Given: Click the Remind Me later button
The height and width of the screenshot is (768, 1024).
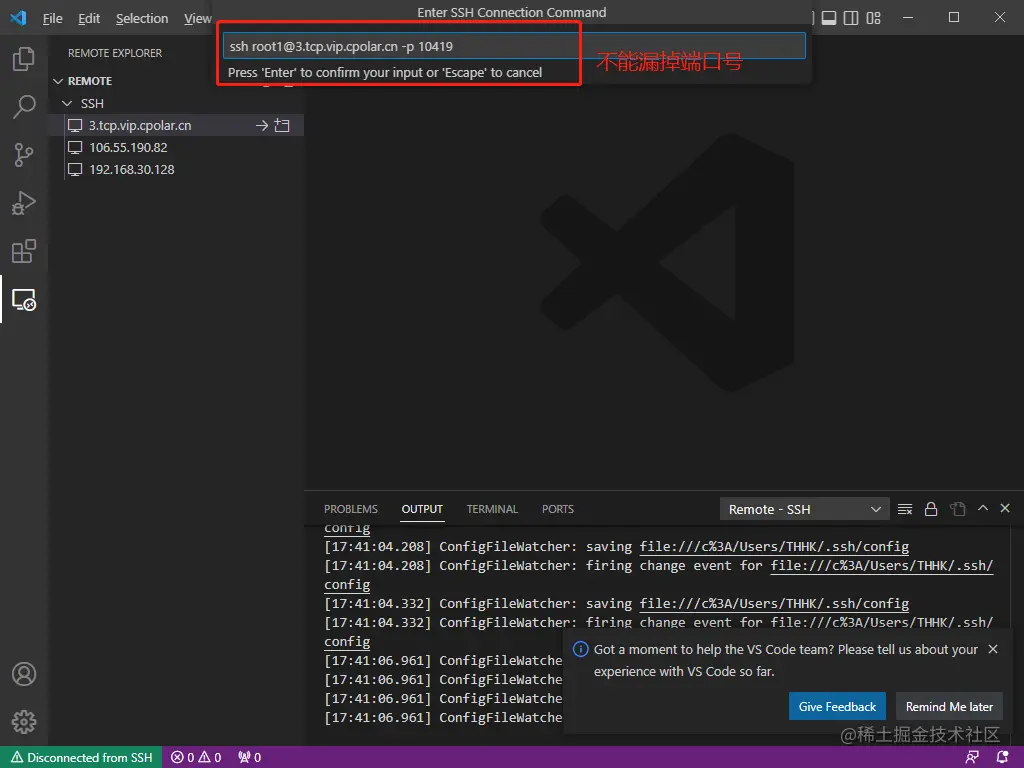Looking at the screenshot, I should [949, 707].
